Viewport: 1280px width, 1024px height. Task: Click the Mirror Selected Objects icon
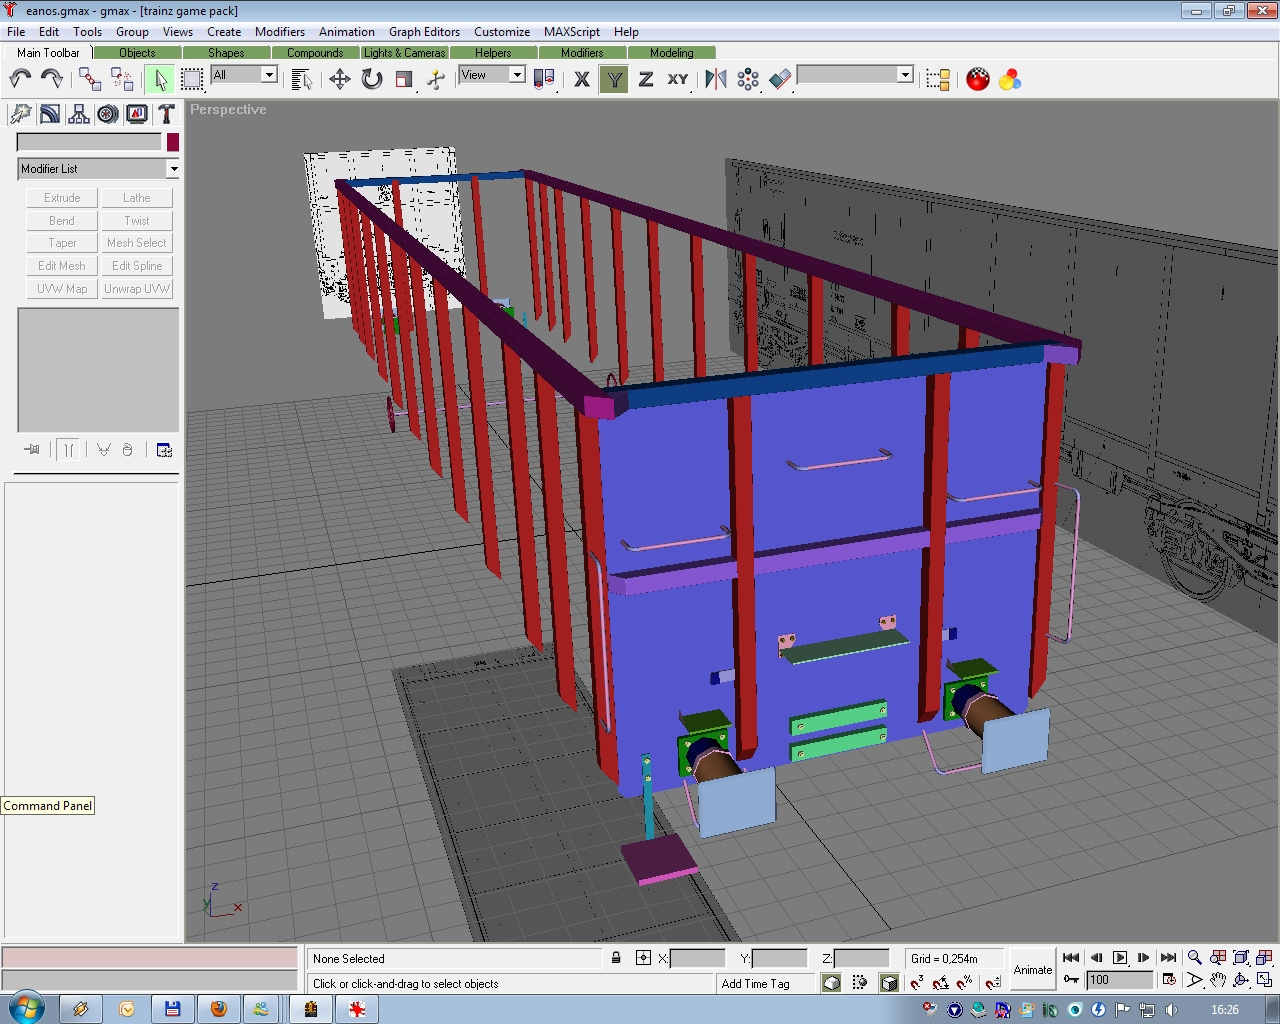[716, 79]
